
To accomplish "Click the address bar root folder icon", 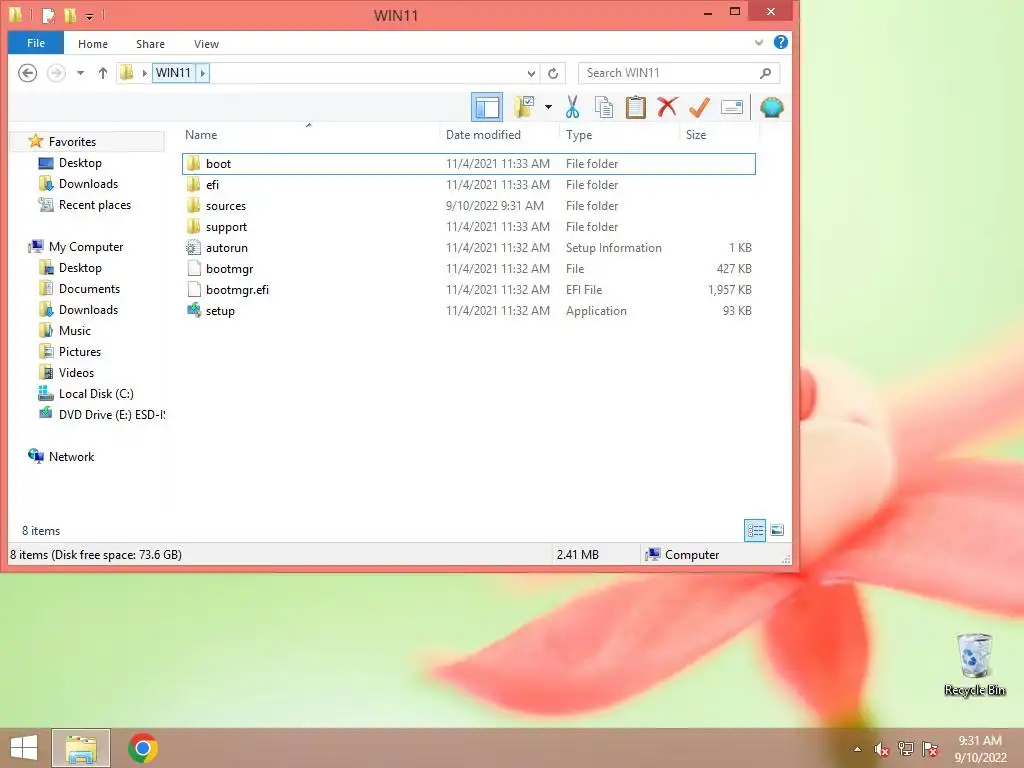I will 127,72.
